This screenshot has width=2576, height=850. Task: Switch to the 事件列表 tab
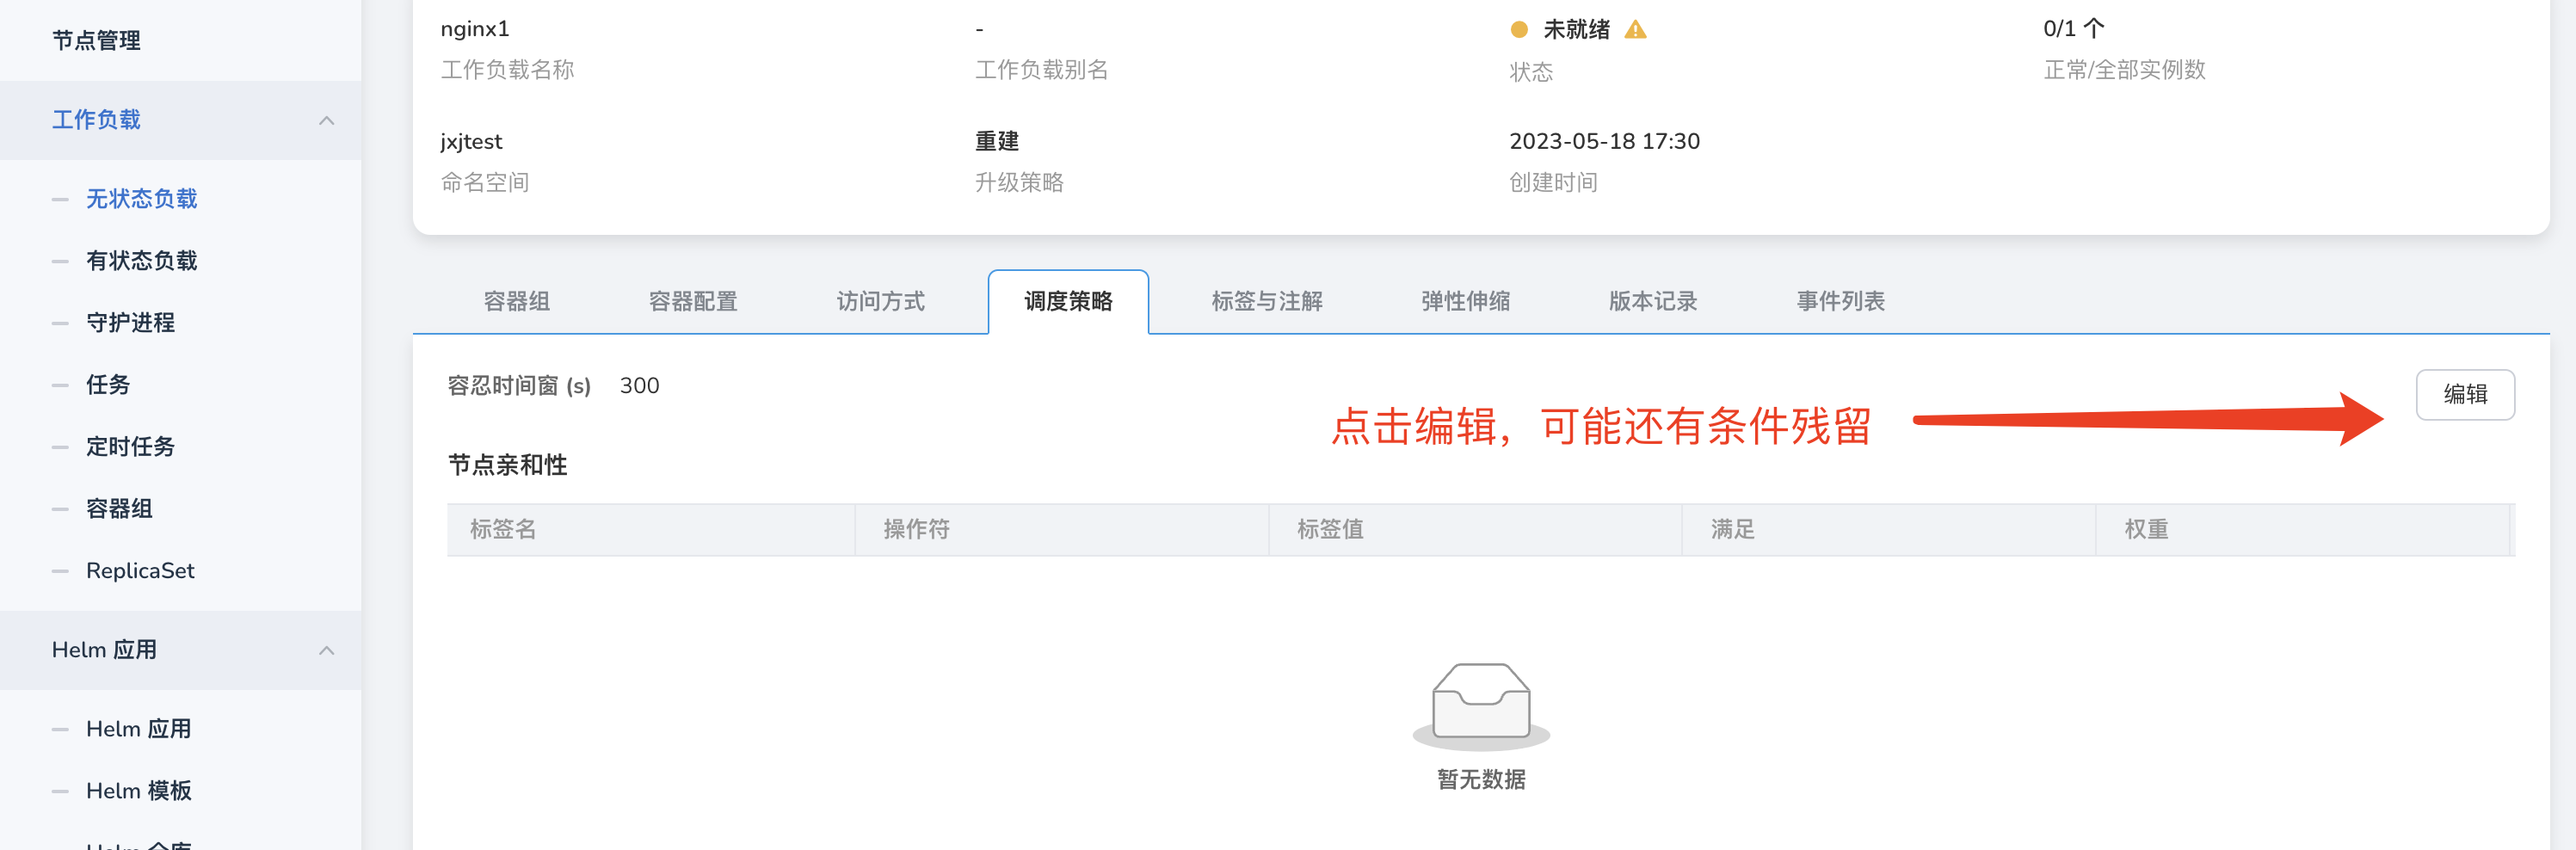[x=1841, y=301]
